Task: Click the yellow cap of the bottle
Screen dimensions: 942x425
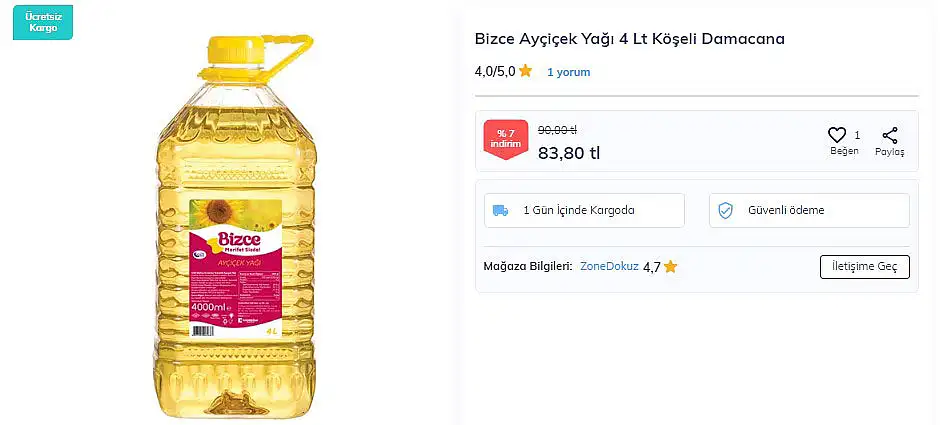Action: (x=236, y=51)
